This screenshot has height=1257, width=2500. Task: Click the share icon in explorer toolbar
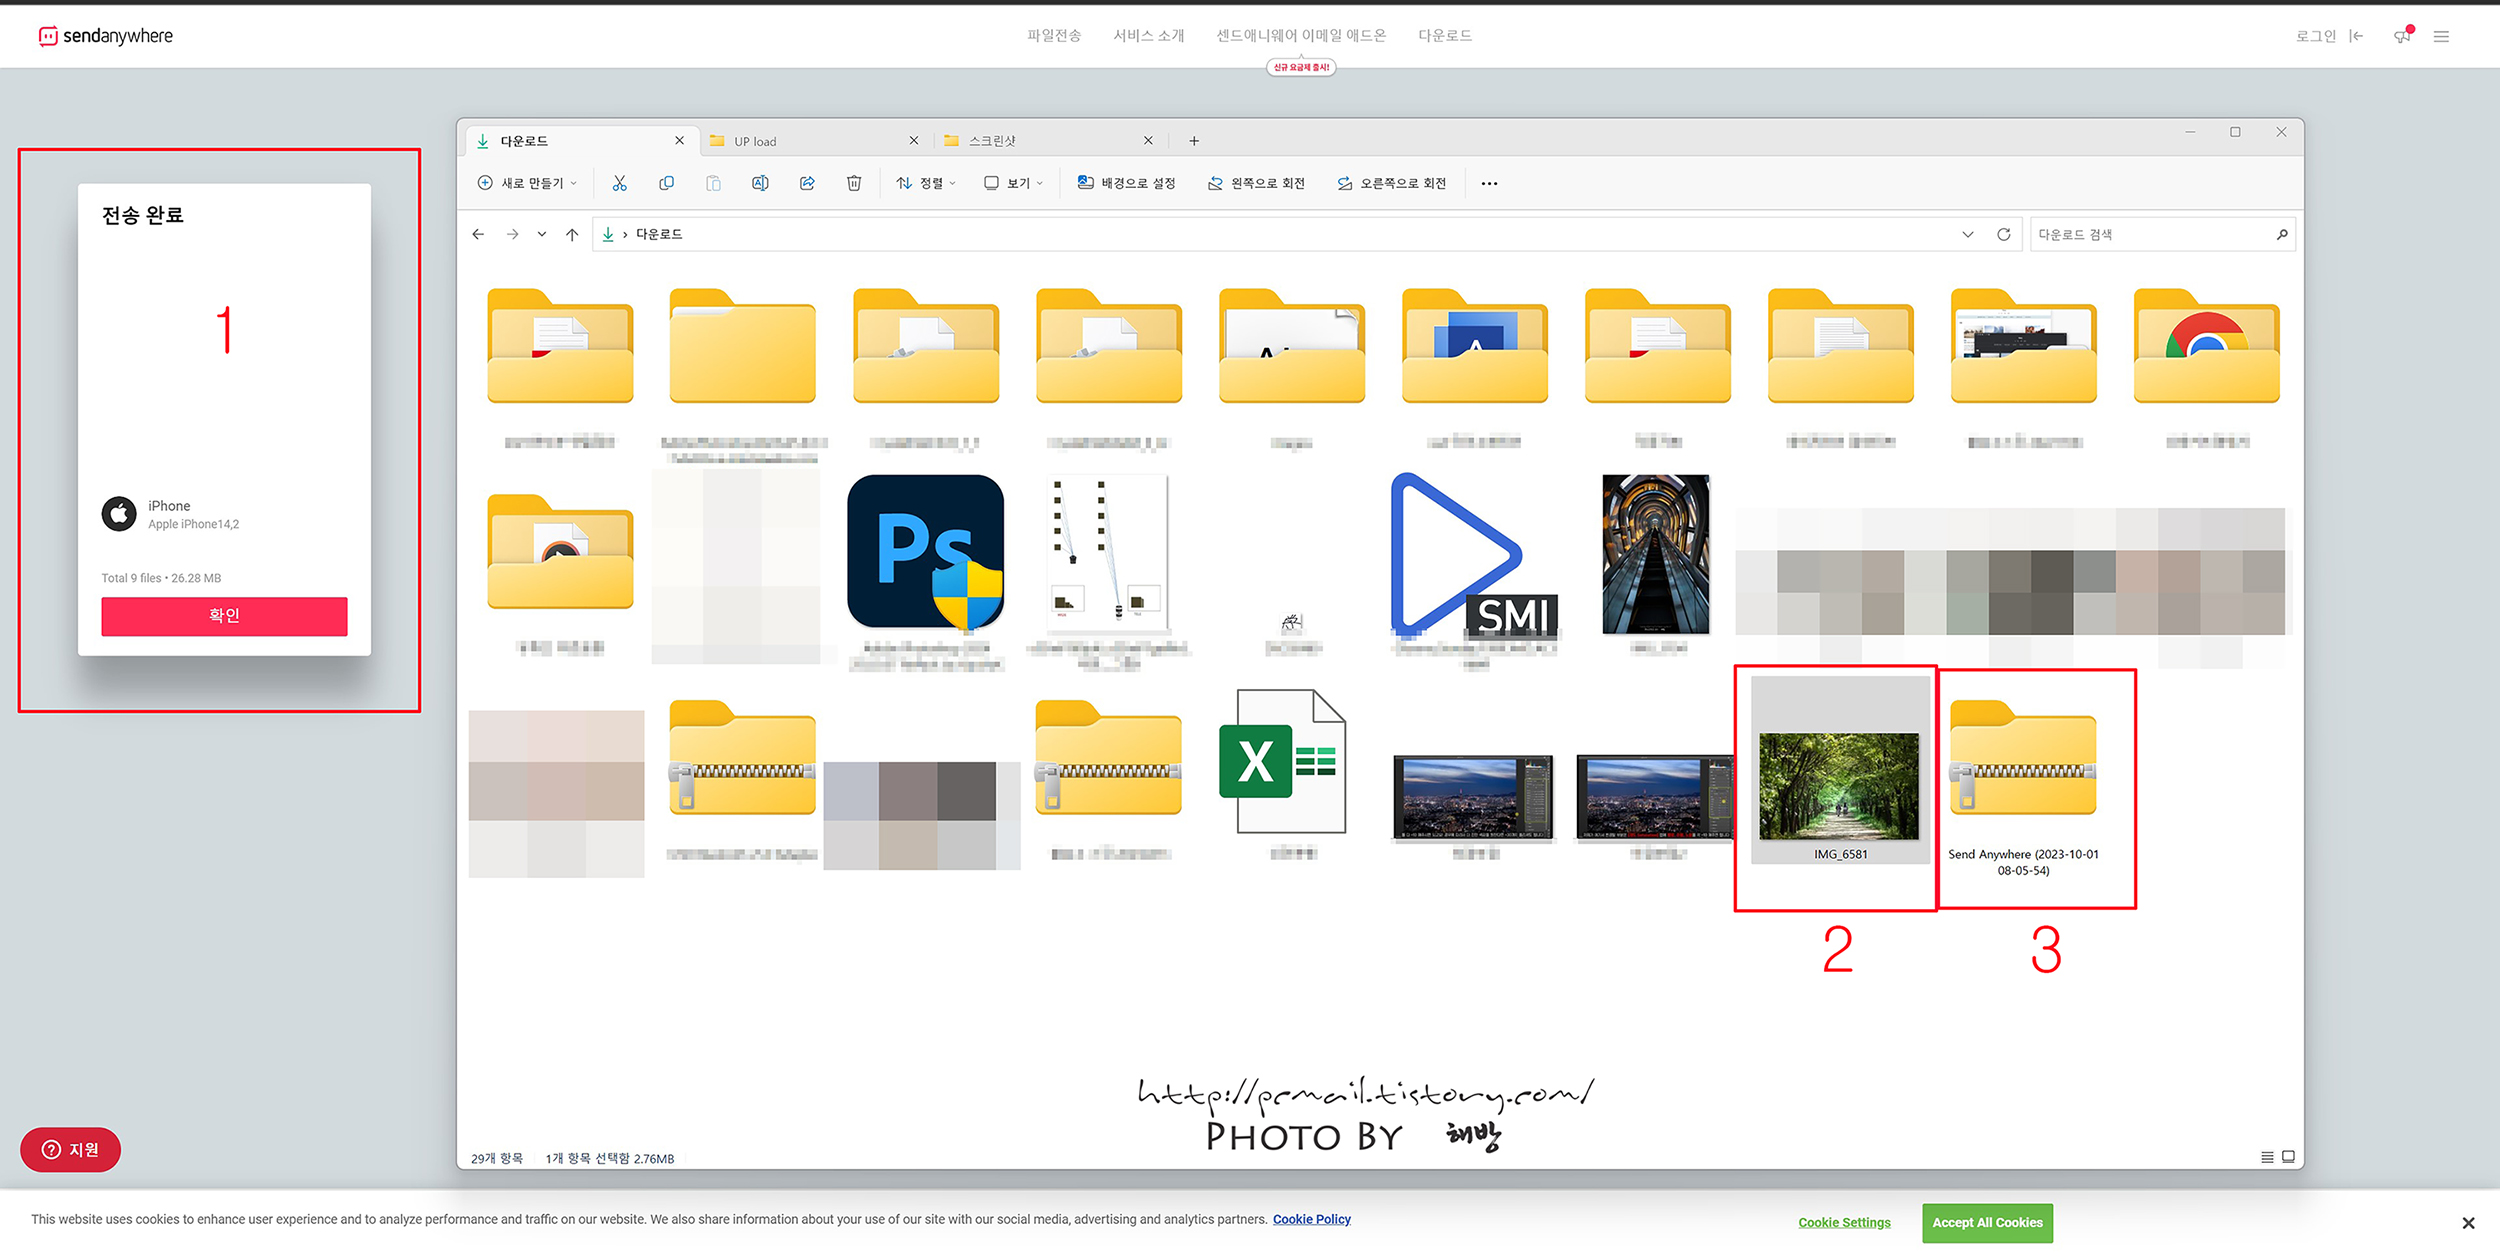pos(807,183)
